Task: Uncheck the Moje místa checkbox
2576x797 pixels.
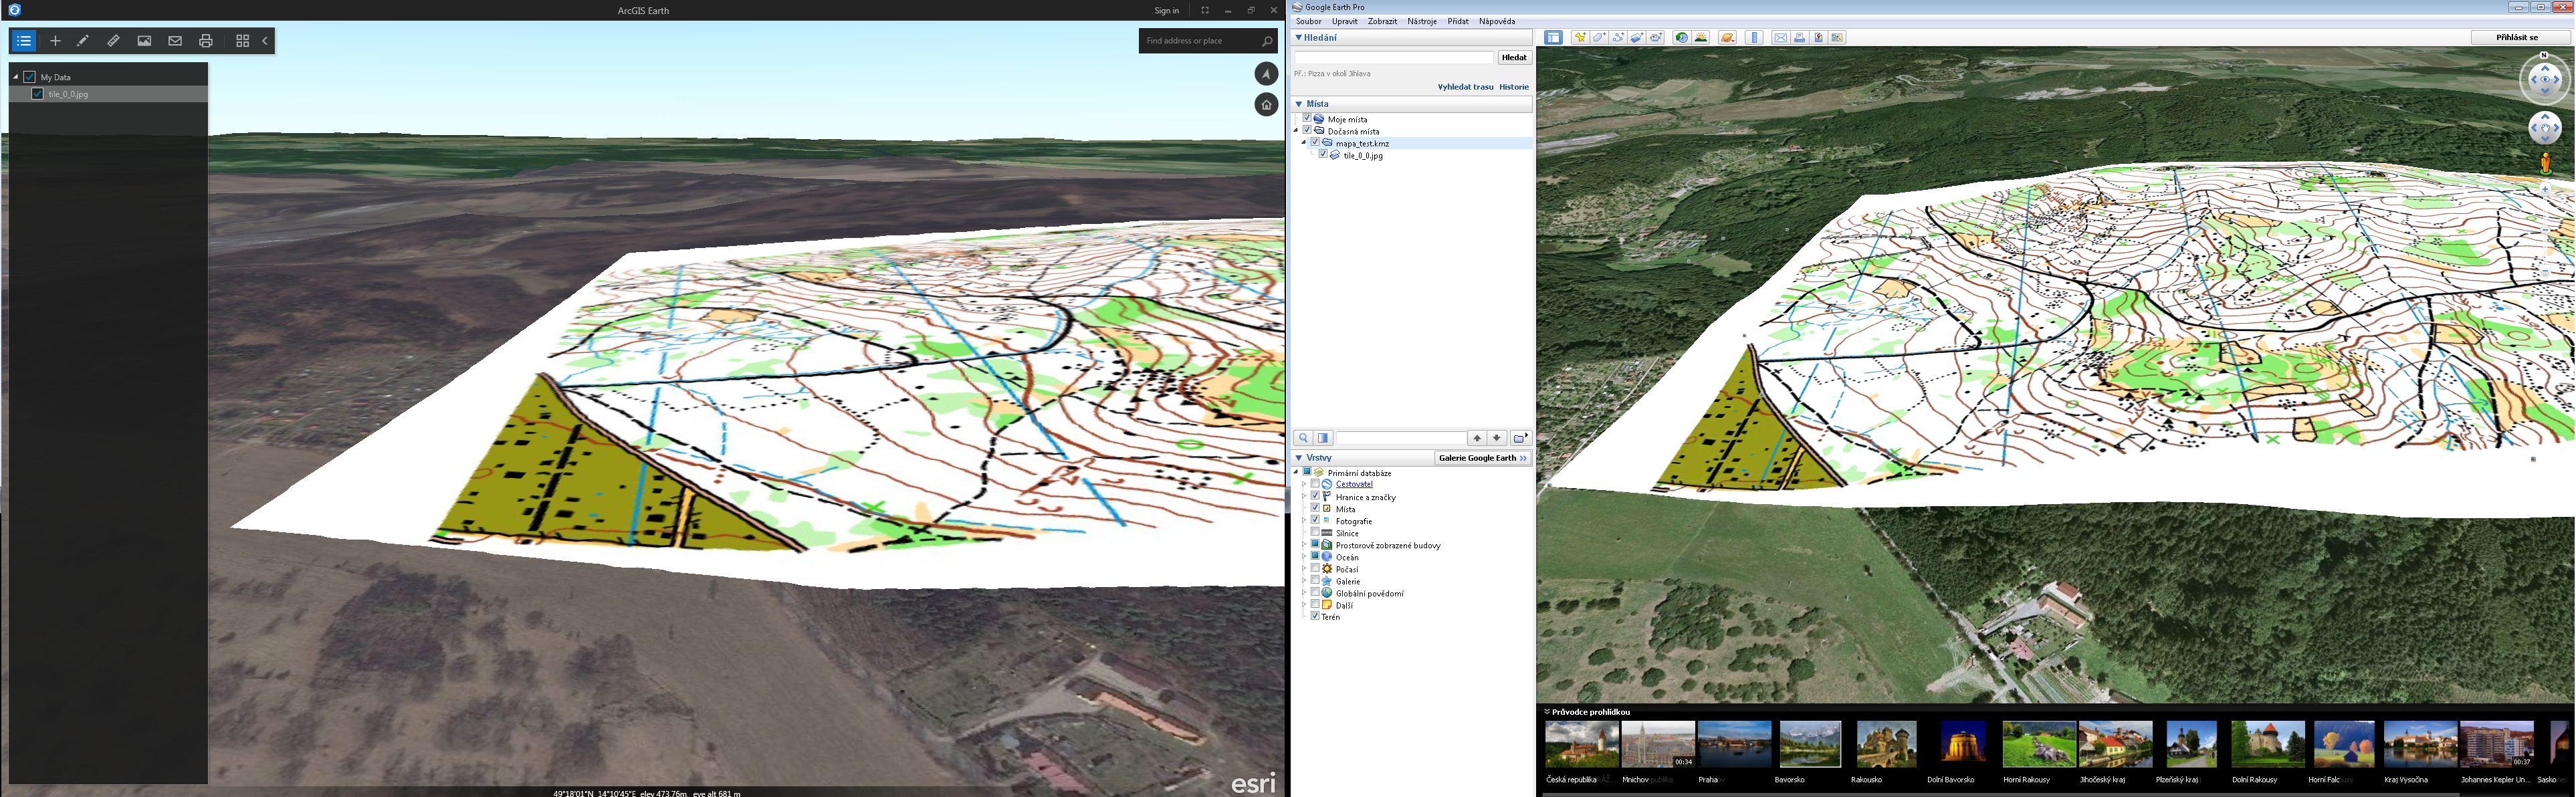Action: pos(1307,119)
